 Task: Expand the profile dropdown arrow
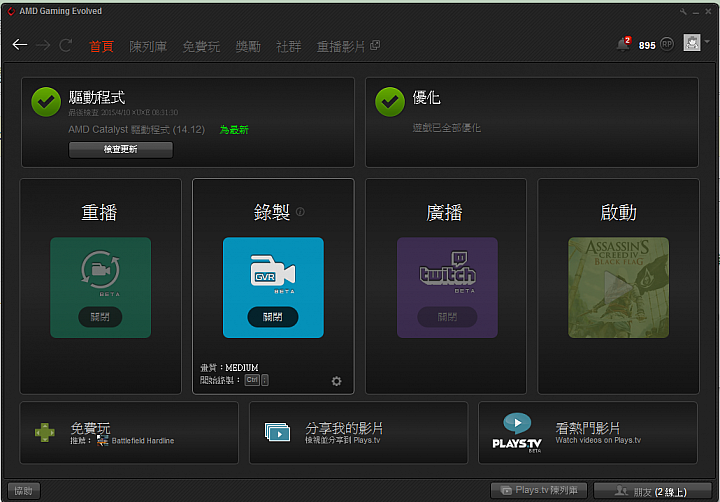click(x=707, y=42)
